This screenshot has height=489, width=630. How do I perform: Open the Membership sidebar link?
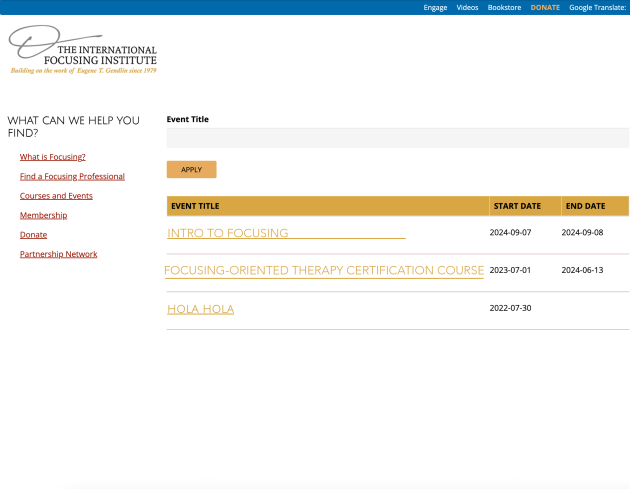43,215
